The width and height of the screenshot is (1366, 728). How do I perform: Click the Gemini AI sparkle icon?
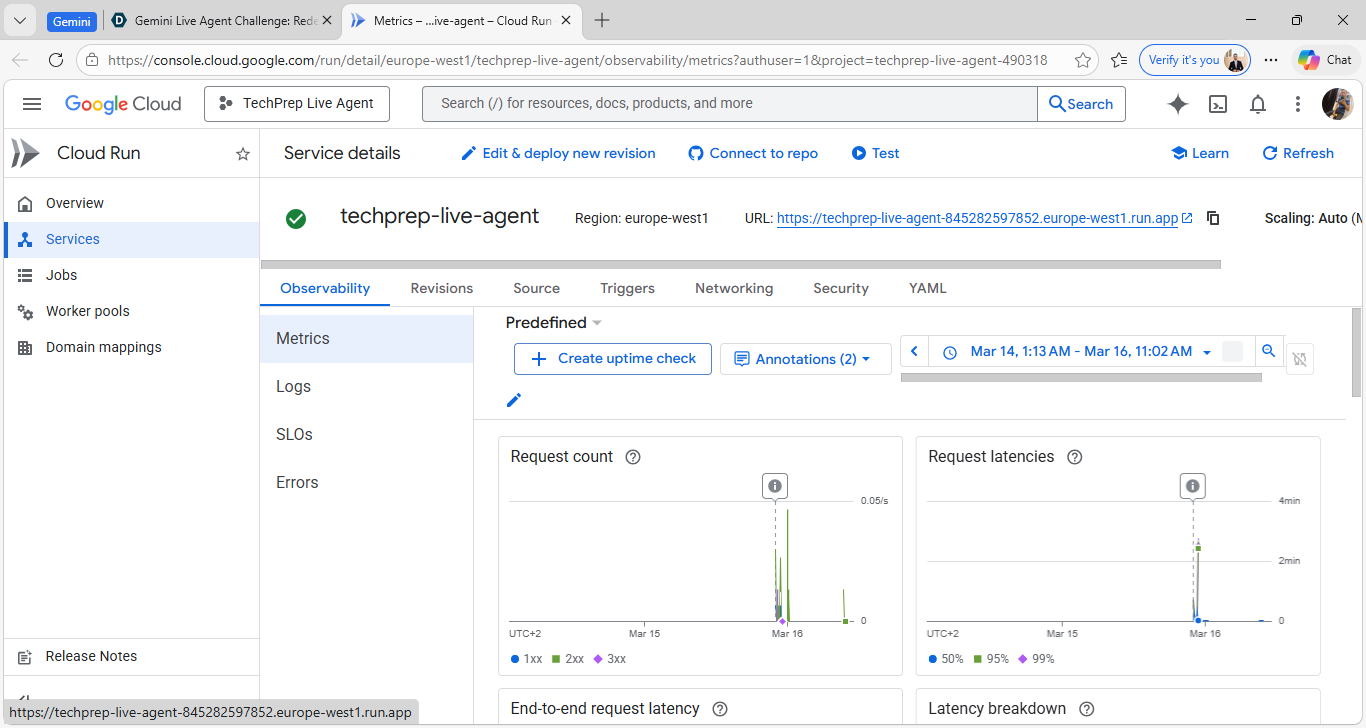[1178, 104]
